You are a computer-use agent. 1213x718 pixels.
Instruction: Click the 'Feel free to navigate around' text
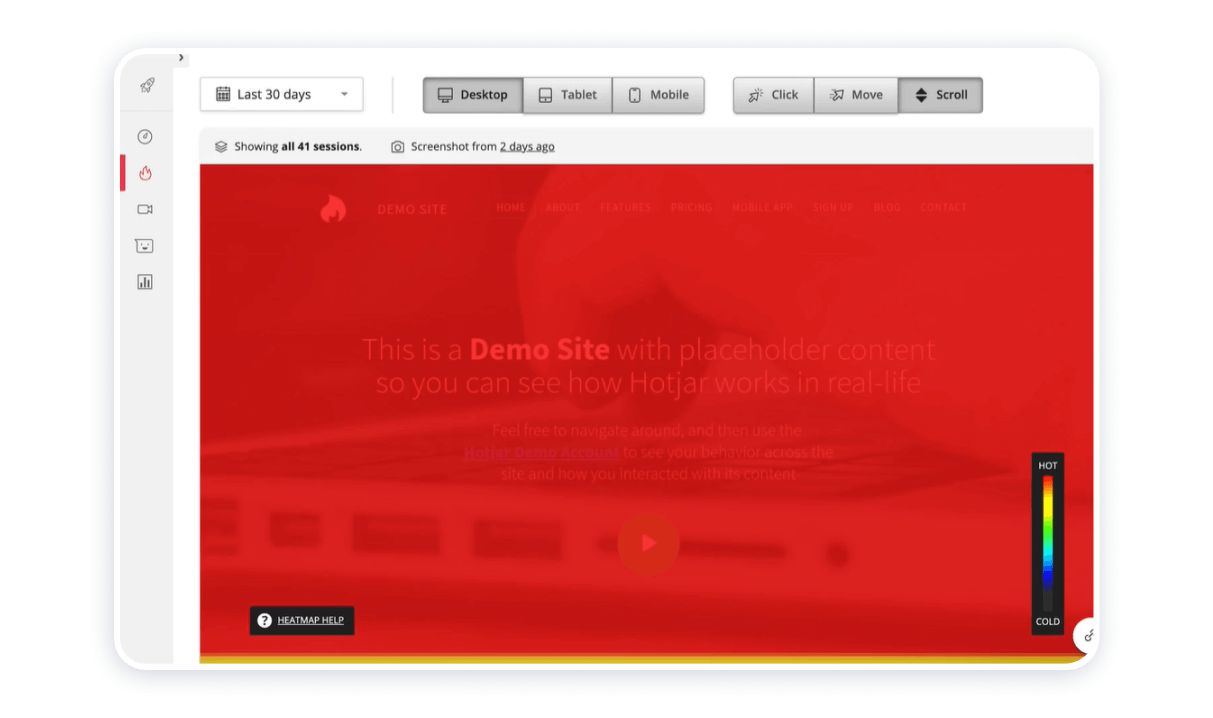(x=647, y=431)
